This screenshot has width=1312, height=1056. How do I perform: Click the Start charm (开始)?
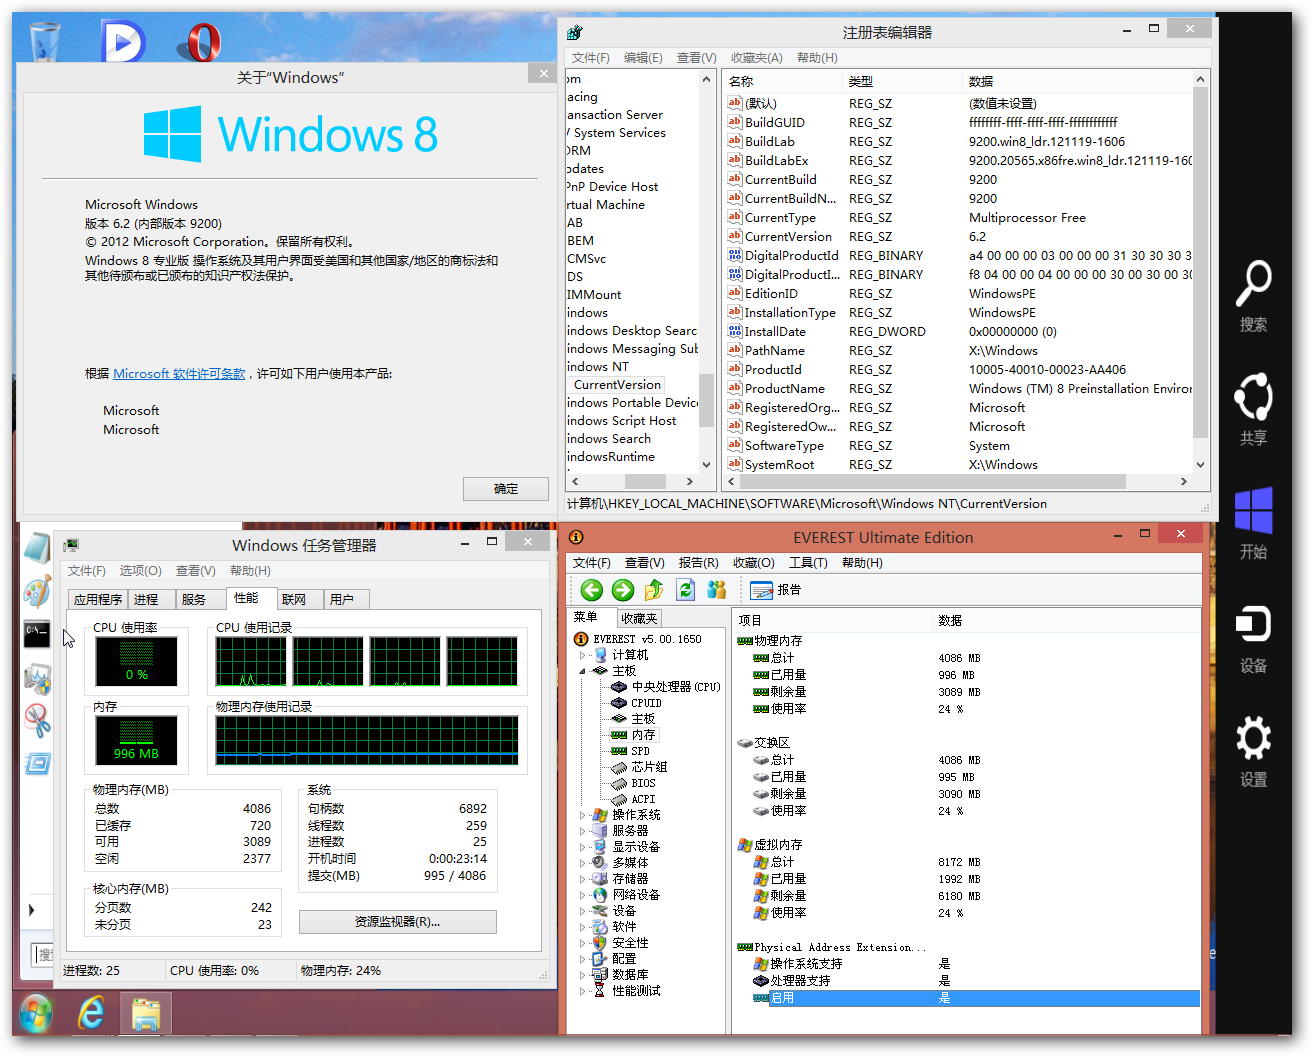pyautogui.click(x=1253, y=523)
